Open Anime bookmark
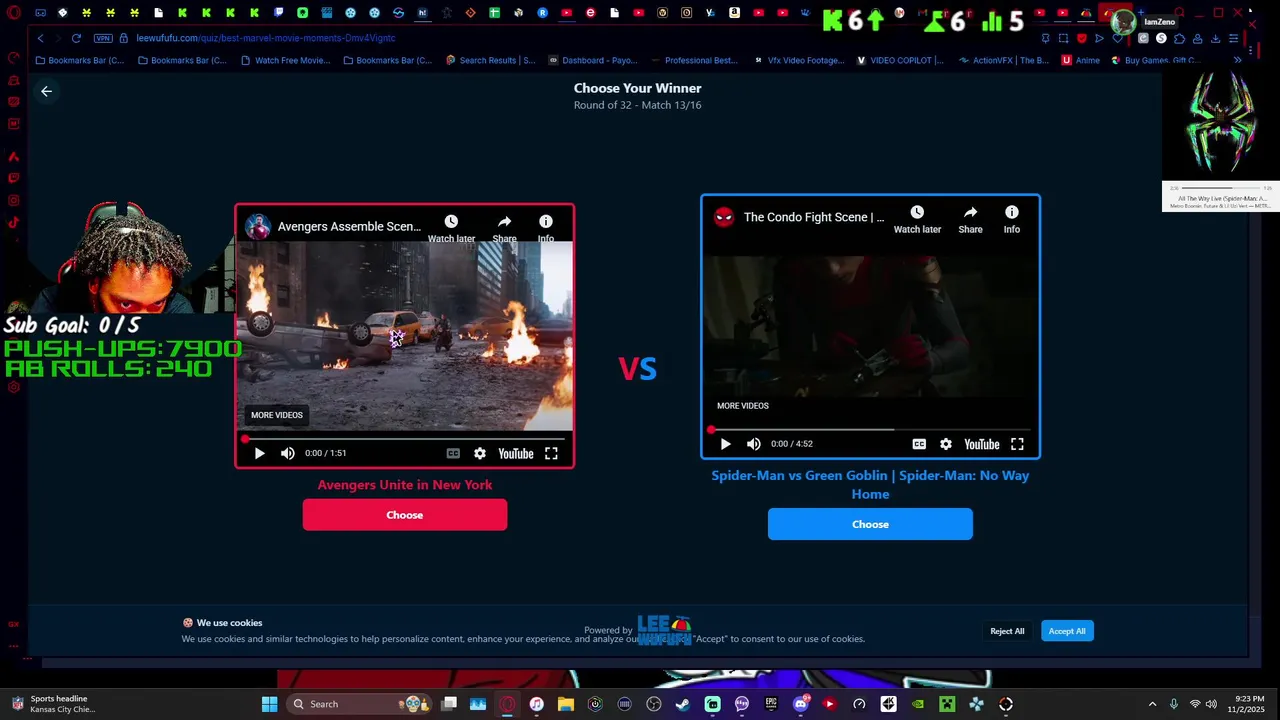 1081,60
